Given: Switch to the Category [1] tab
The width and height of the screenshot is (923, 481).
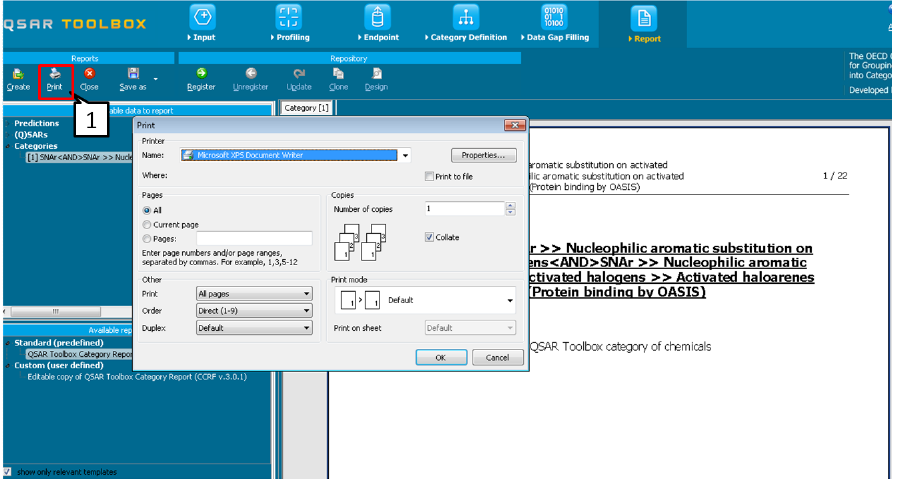Looking at the screenshot, I should click(x=306, y=108).
